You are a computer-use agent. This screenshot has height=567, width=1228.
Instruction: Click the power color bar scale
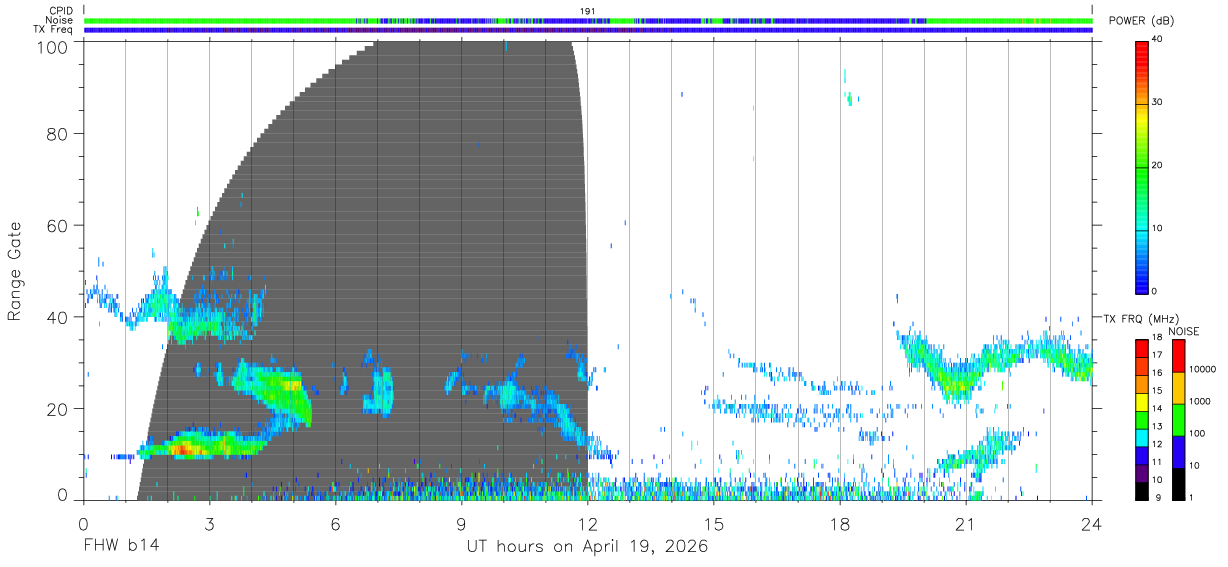click(x=1142, y=166)
